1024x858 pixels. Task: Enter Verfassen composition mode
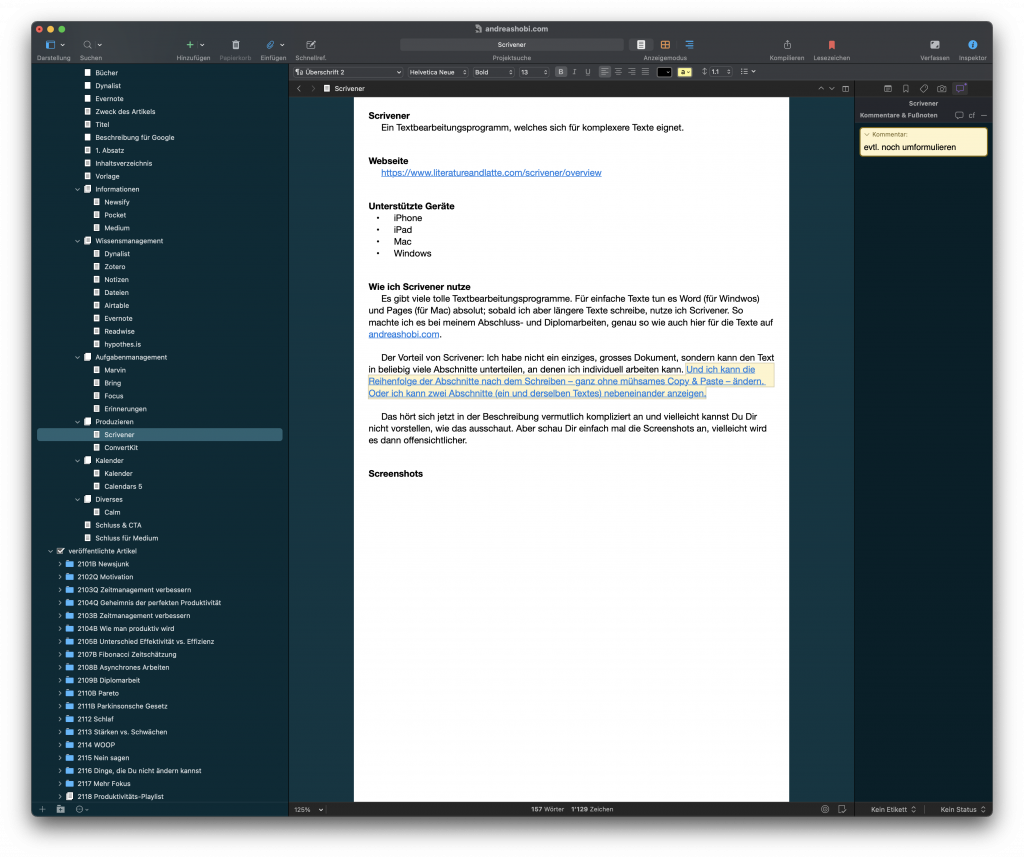click(935, 45)
